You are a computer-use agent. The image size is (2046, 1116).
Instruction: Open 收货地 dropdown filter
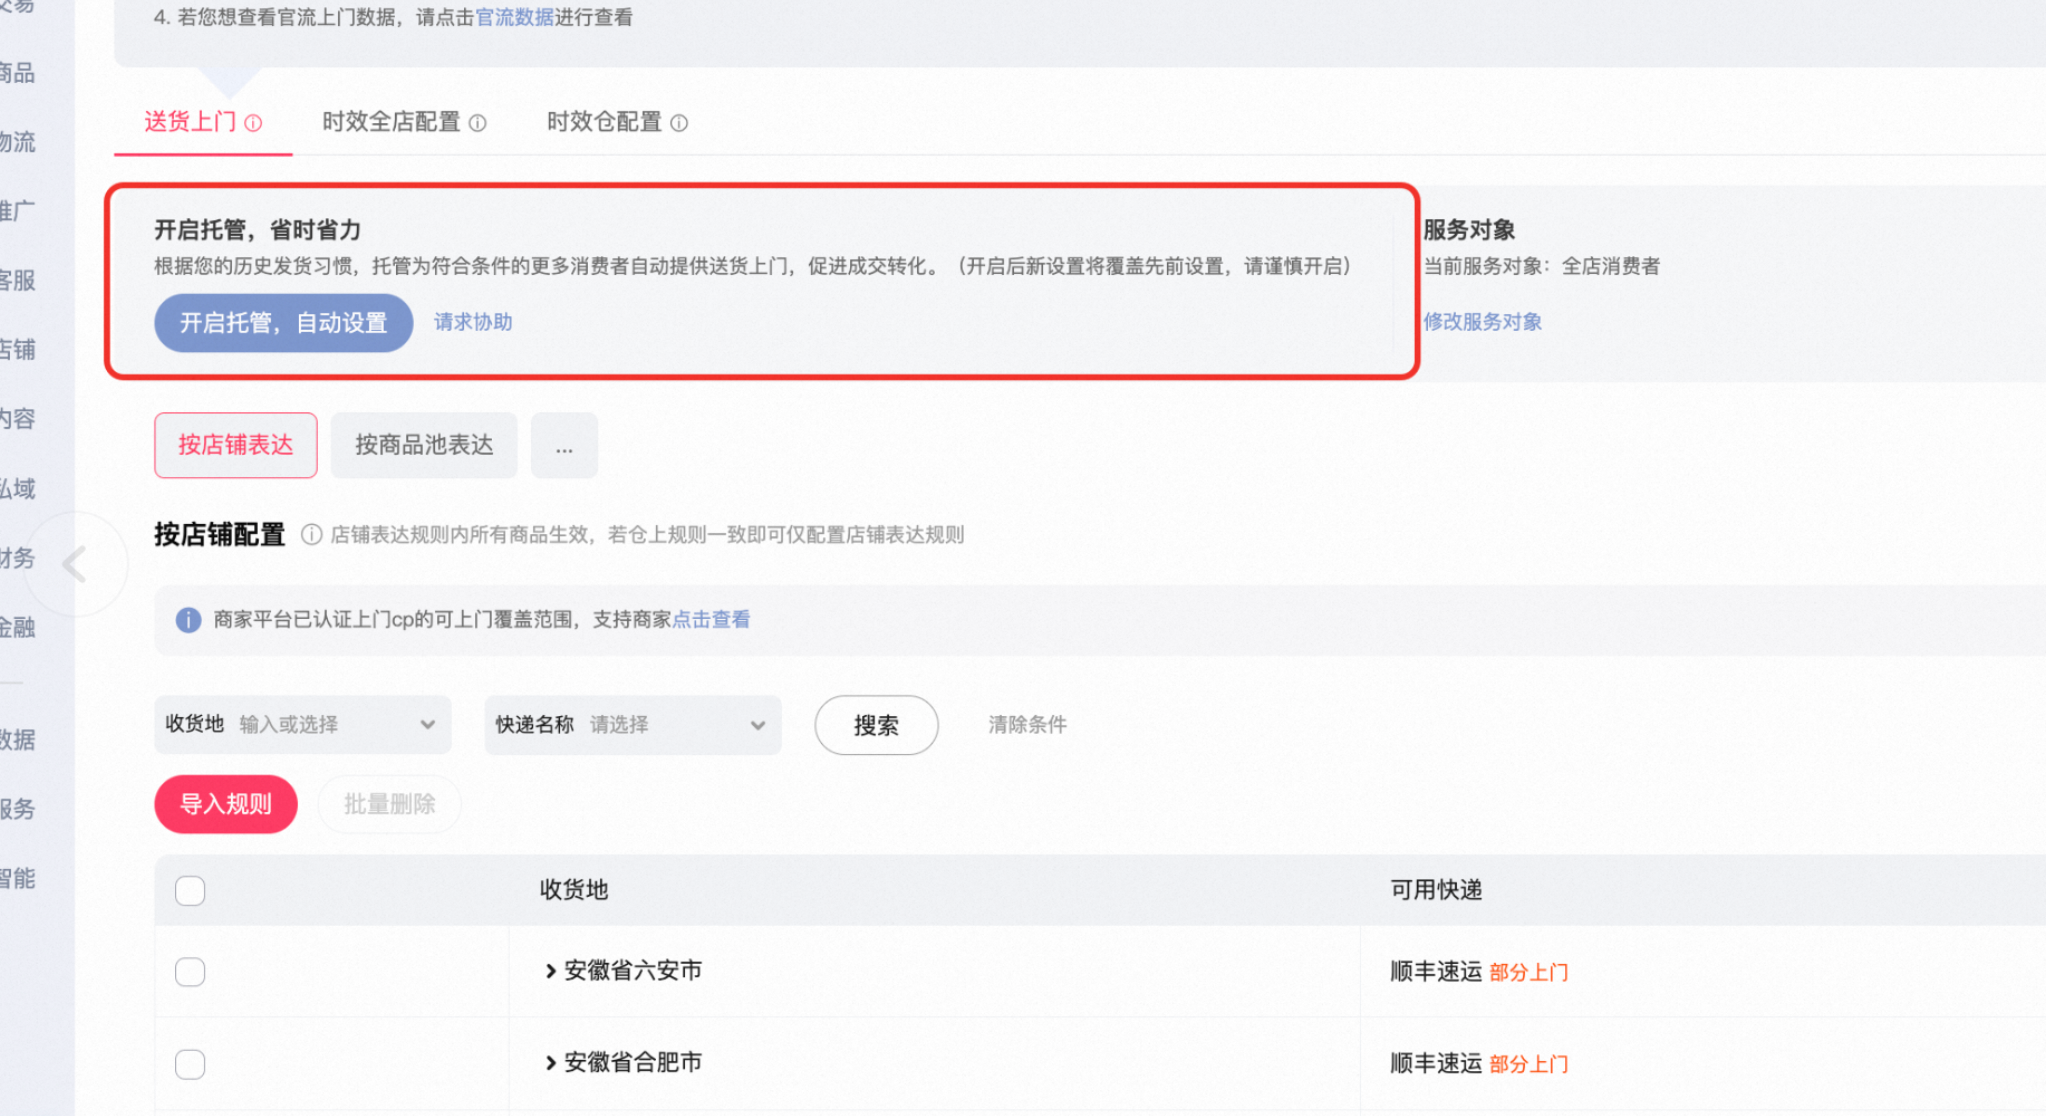click(x=303, y=724)
